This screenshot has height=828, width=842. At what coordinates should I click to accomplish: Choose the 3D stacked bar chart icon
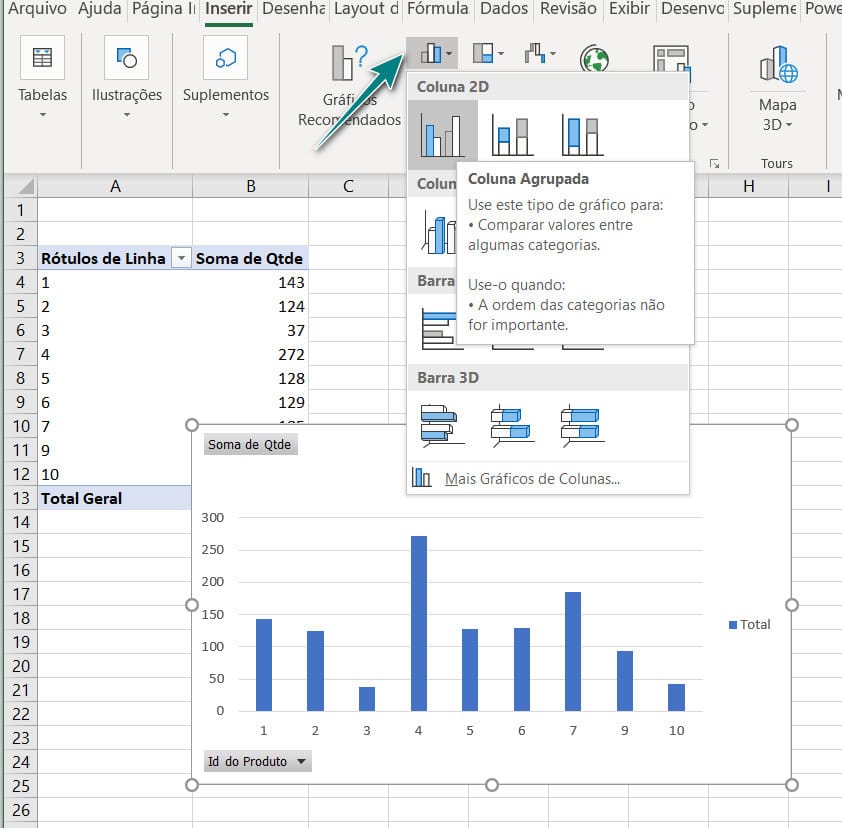(512, 425)
